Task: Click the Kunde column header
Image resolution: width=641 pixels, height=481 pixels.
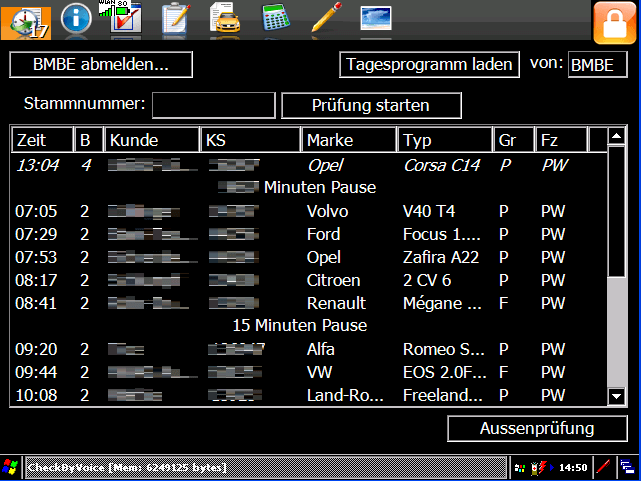Action: click(152, 140)
